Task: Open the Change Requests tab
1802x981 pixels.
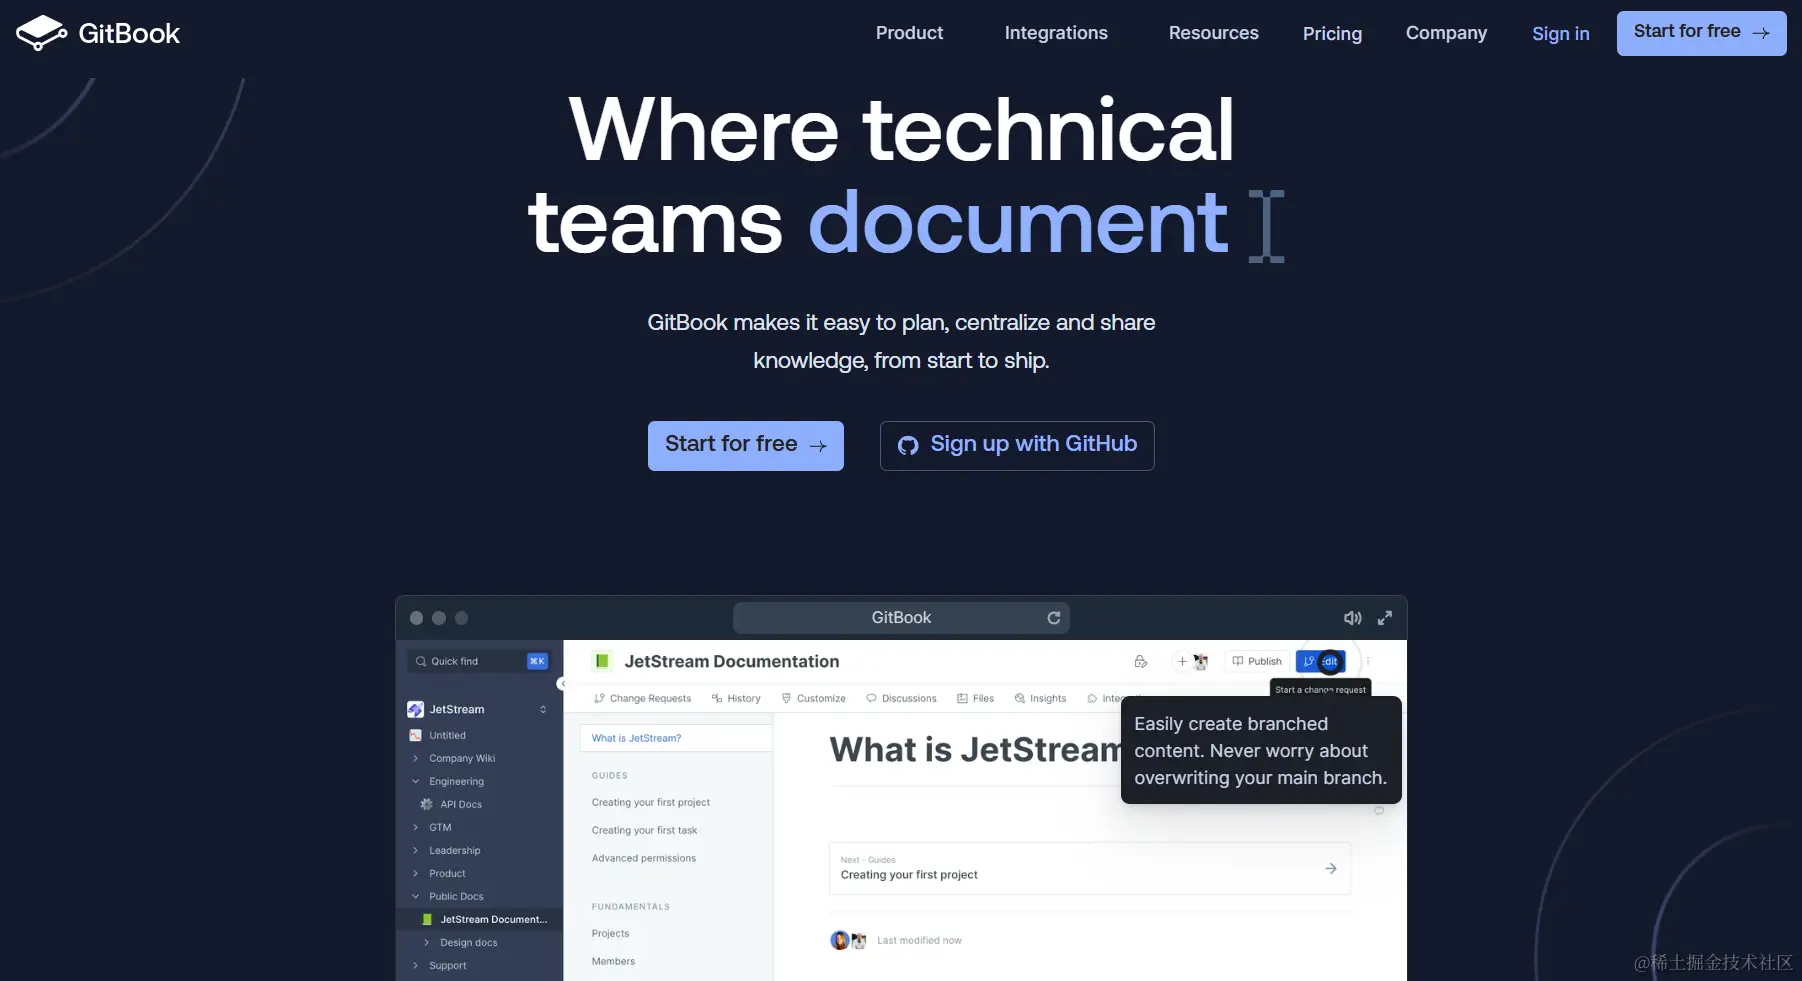Action: click(x=642, y=698)
